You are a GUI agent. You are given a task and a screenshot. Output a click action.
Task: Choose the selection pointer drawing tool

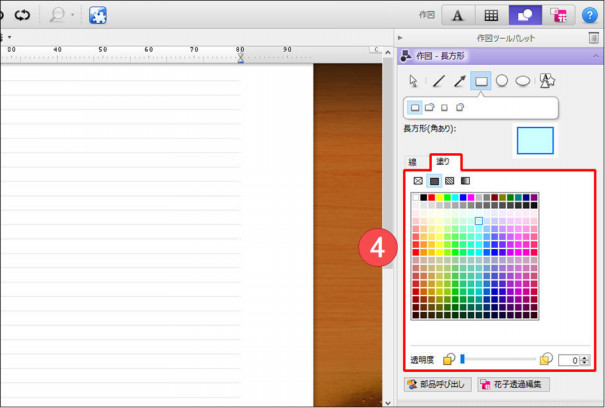[413, 81]
